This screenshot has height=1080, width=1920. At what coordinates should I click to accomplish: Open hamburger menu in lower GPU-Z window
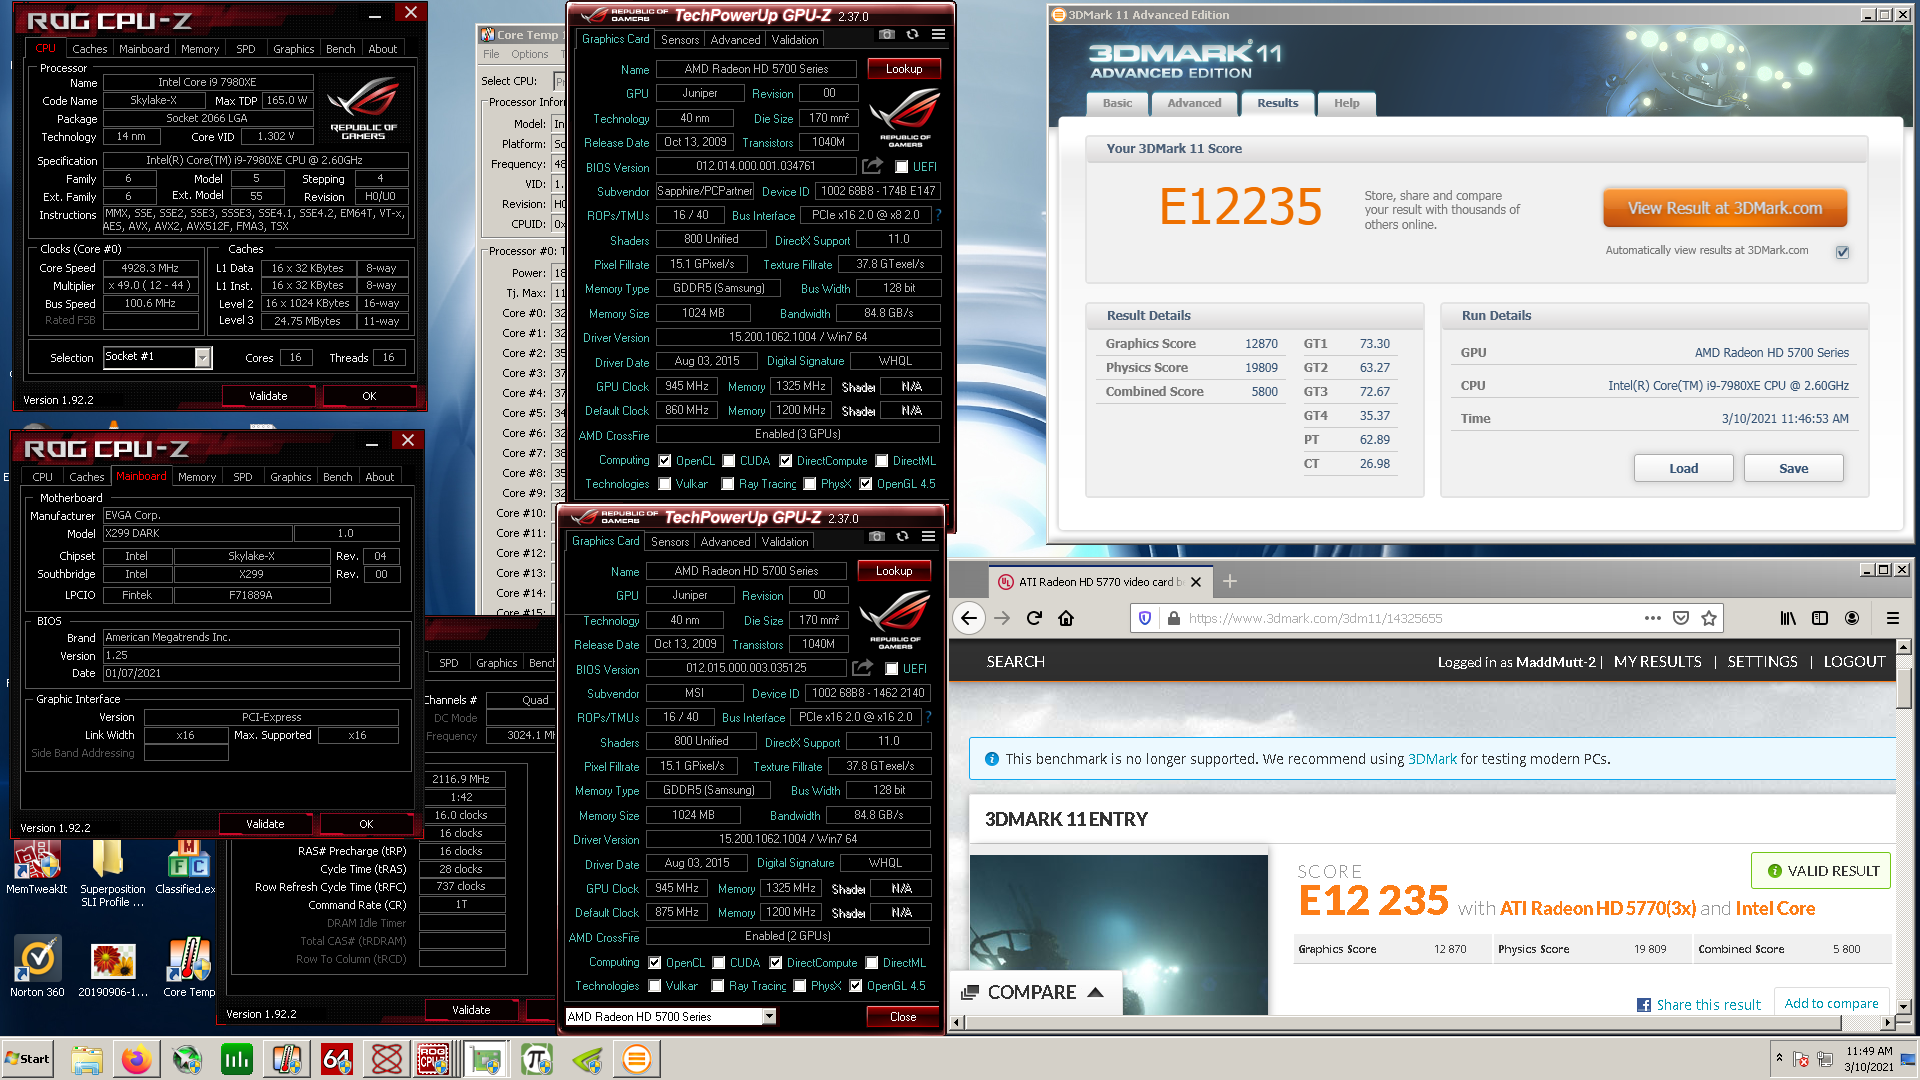pos(928,536)
